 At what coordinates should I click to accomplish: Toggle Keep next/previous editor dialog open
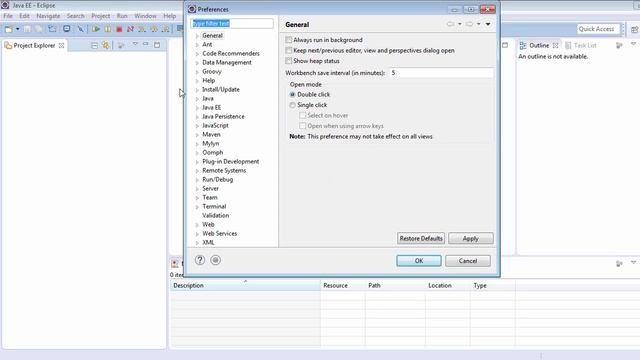click(289, 50)
